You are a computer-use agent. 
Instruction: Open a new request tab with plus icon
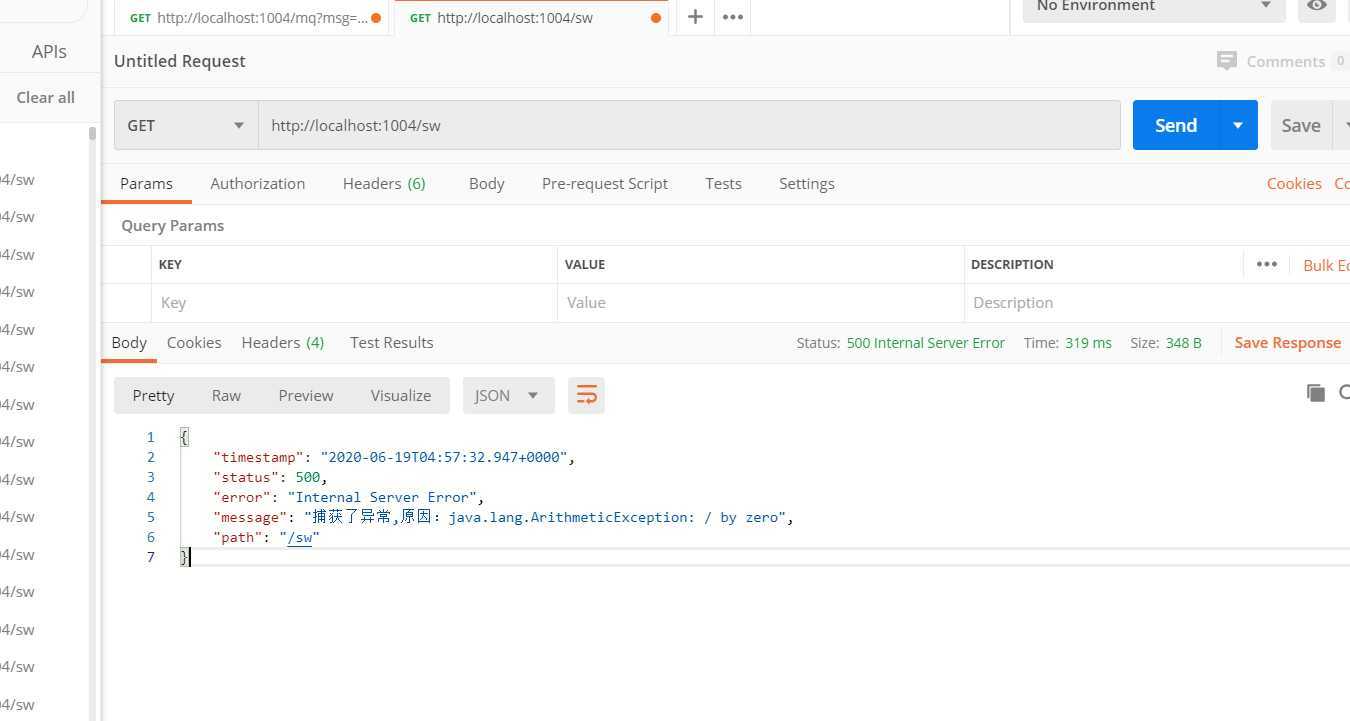tap(695, 17)
